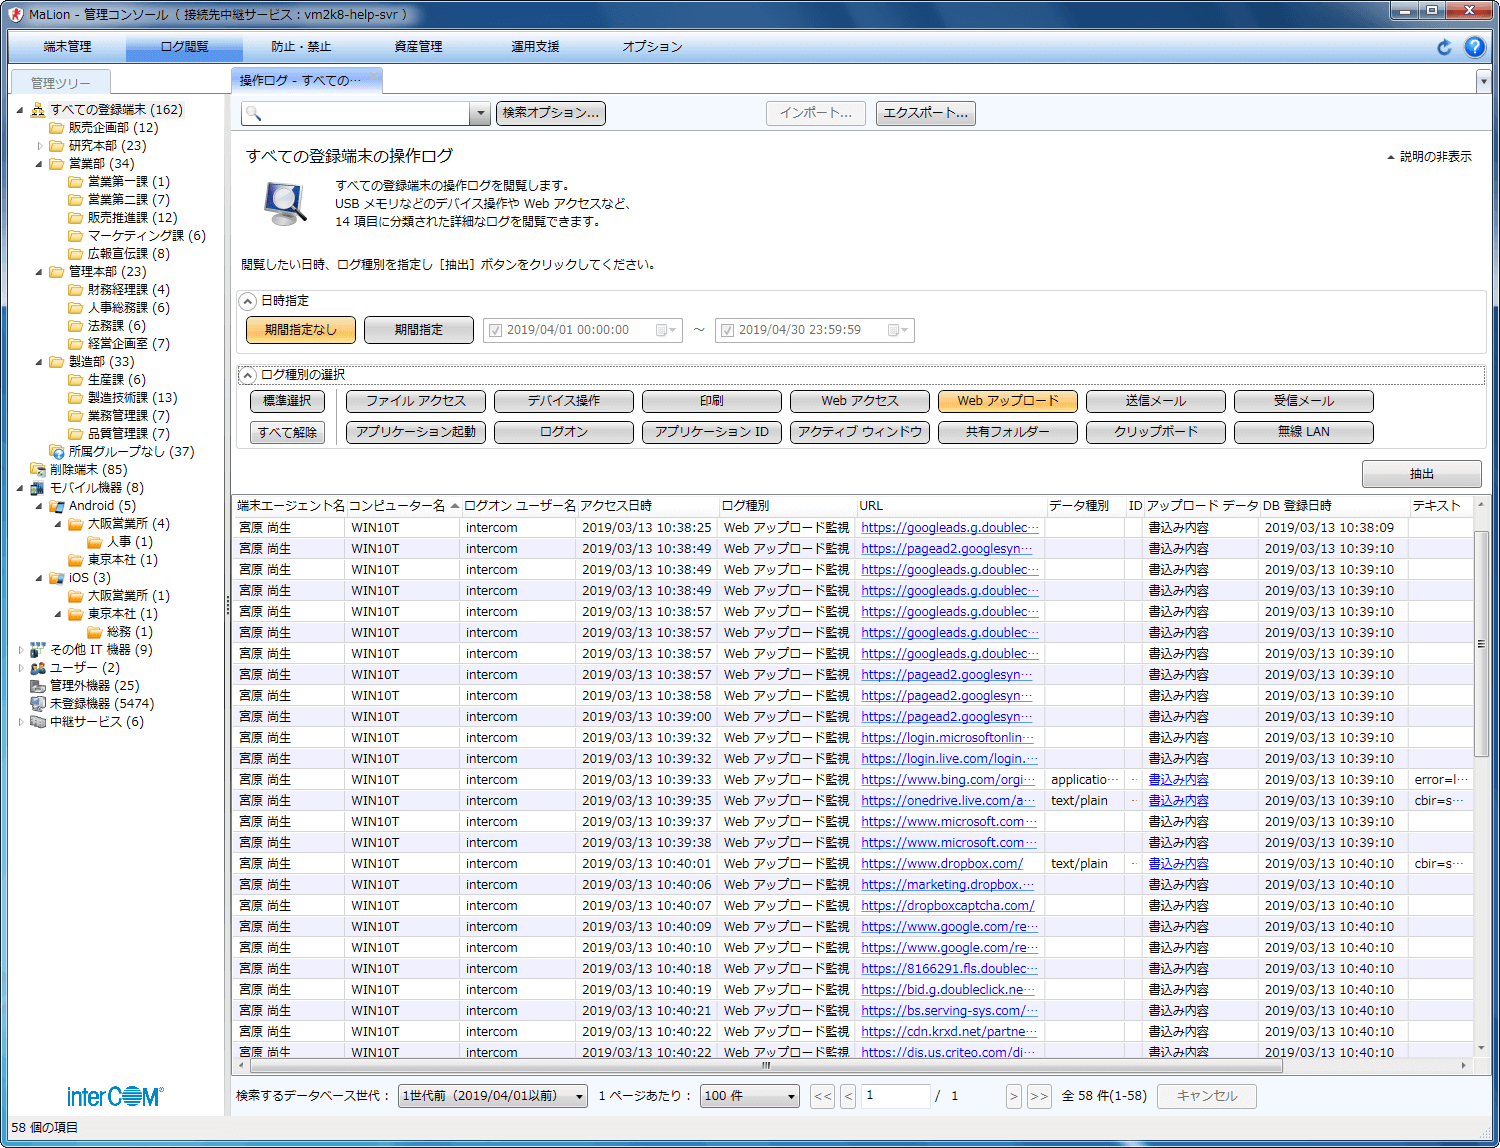Open the help question mark icon
The image size is (1500, 1148).
point(1474,47)
